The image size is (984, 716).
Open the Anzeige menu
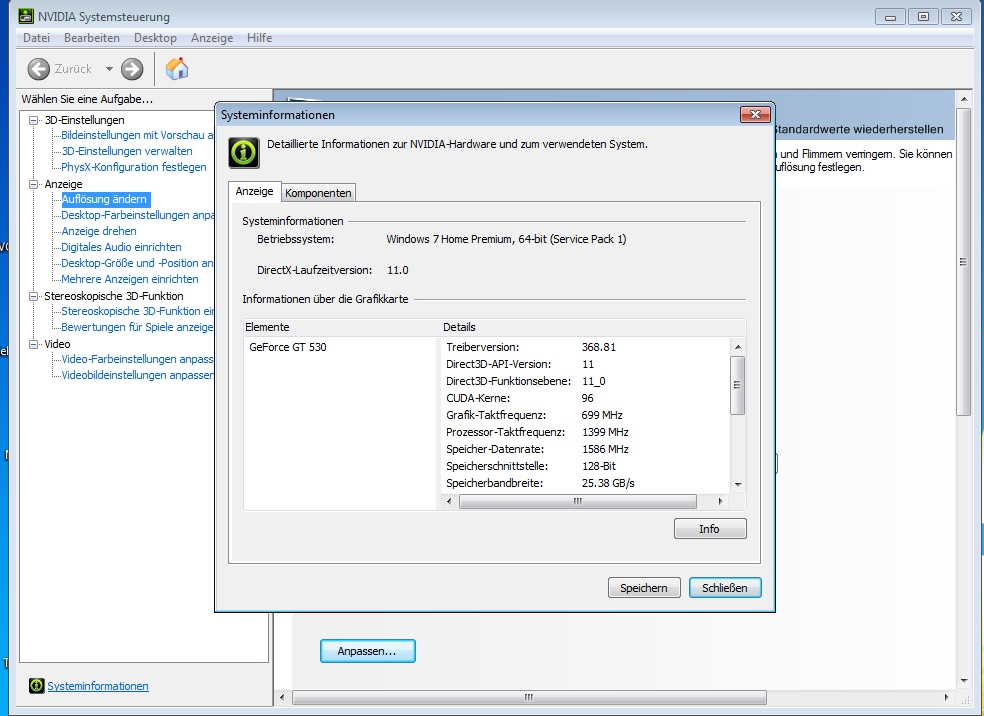click(212, 38)
